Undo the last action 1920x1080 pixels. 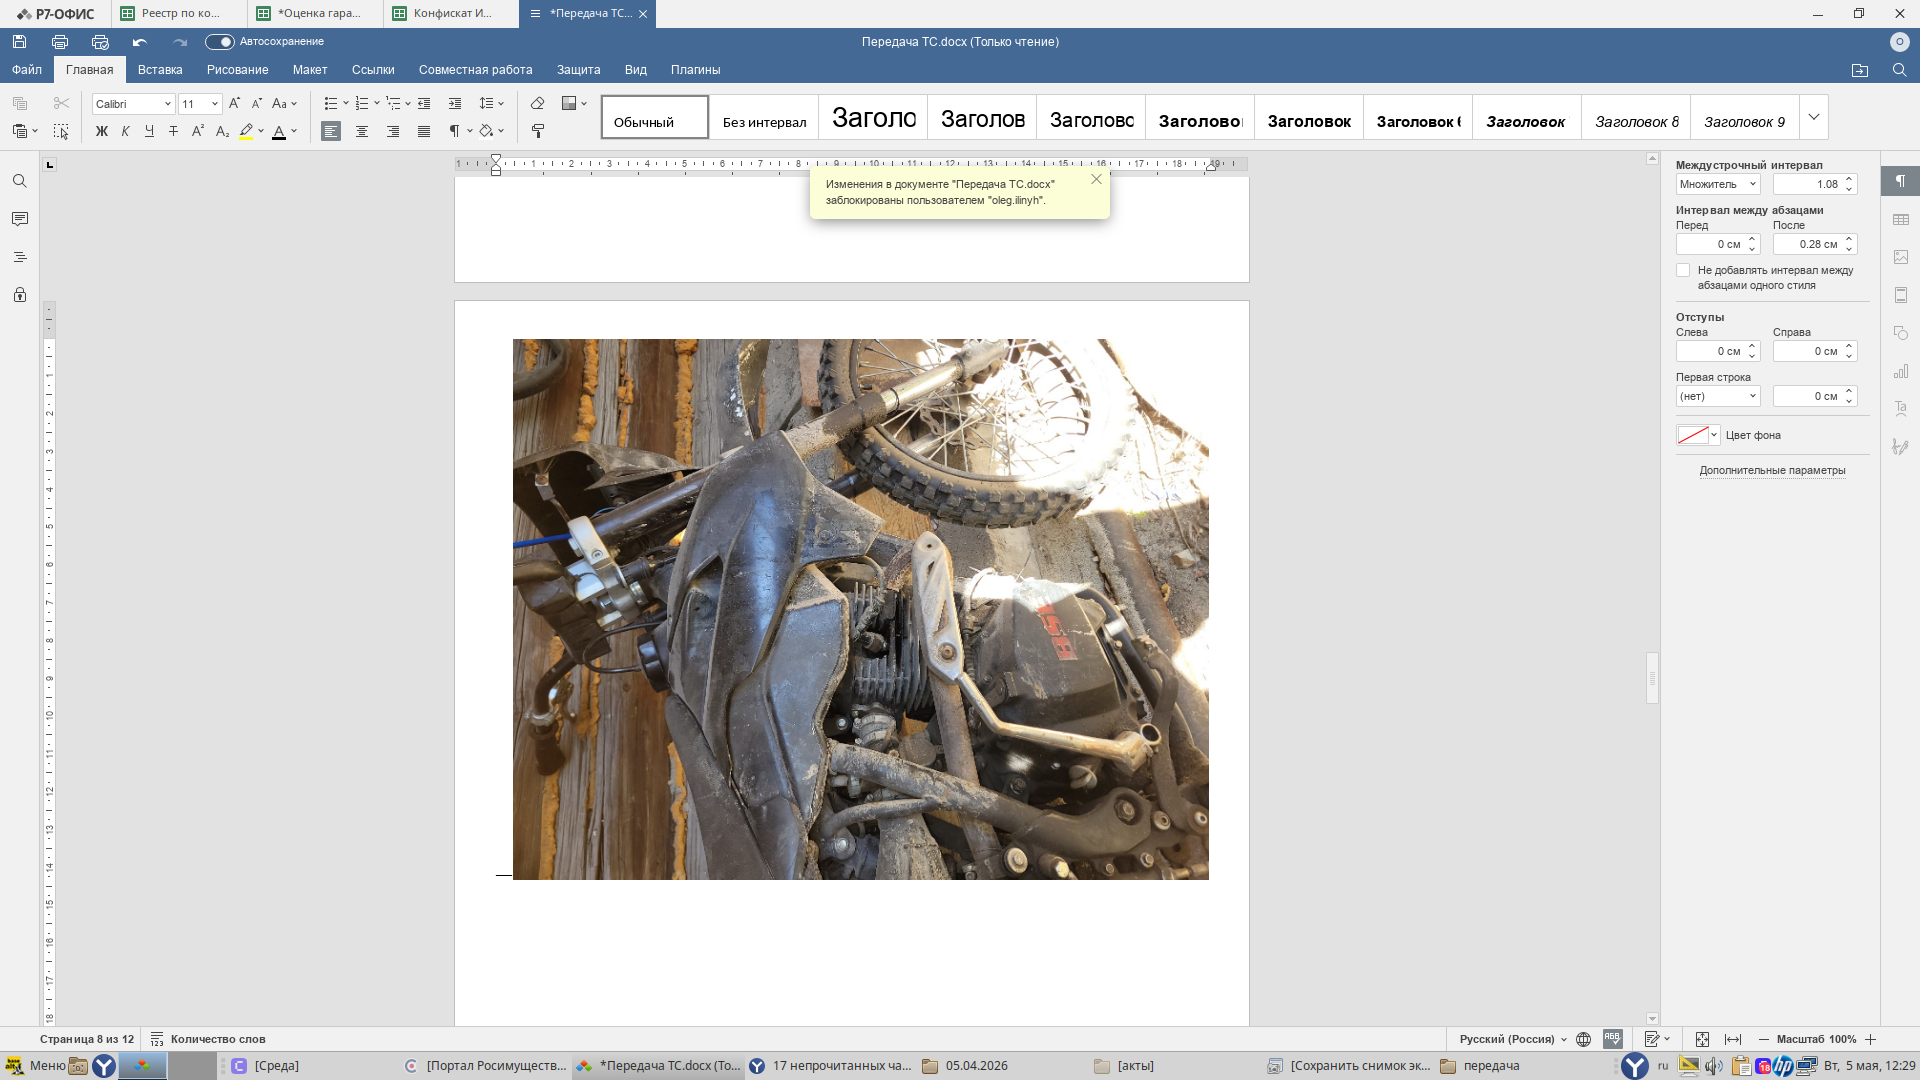(140, 42)
